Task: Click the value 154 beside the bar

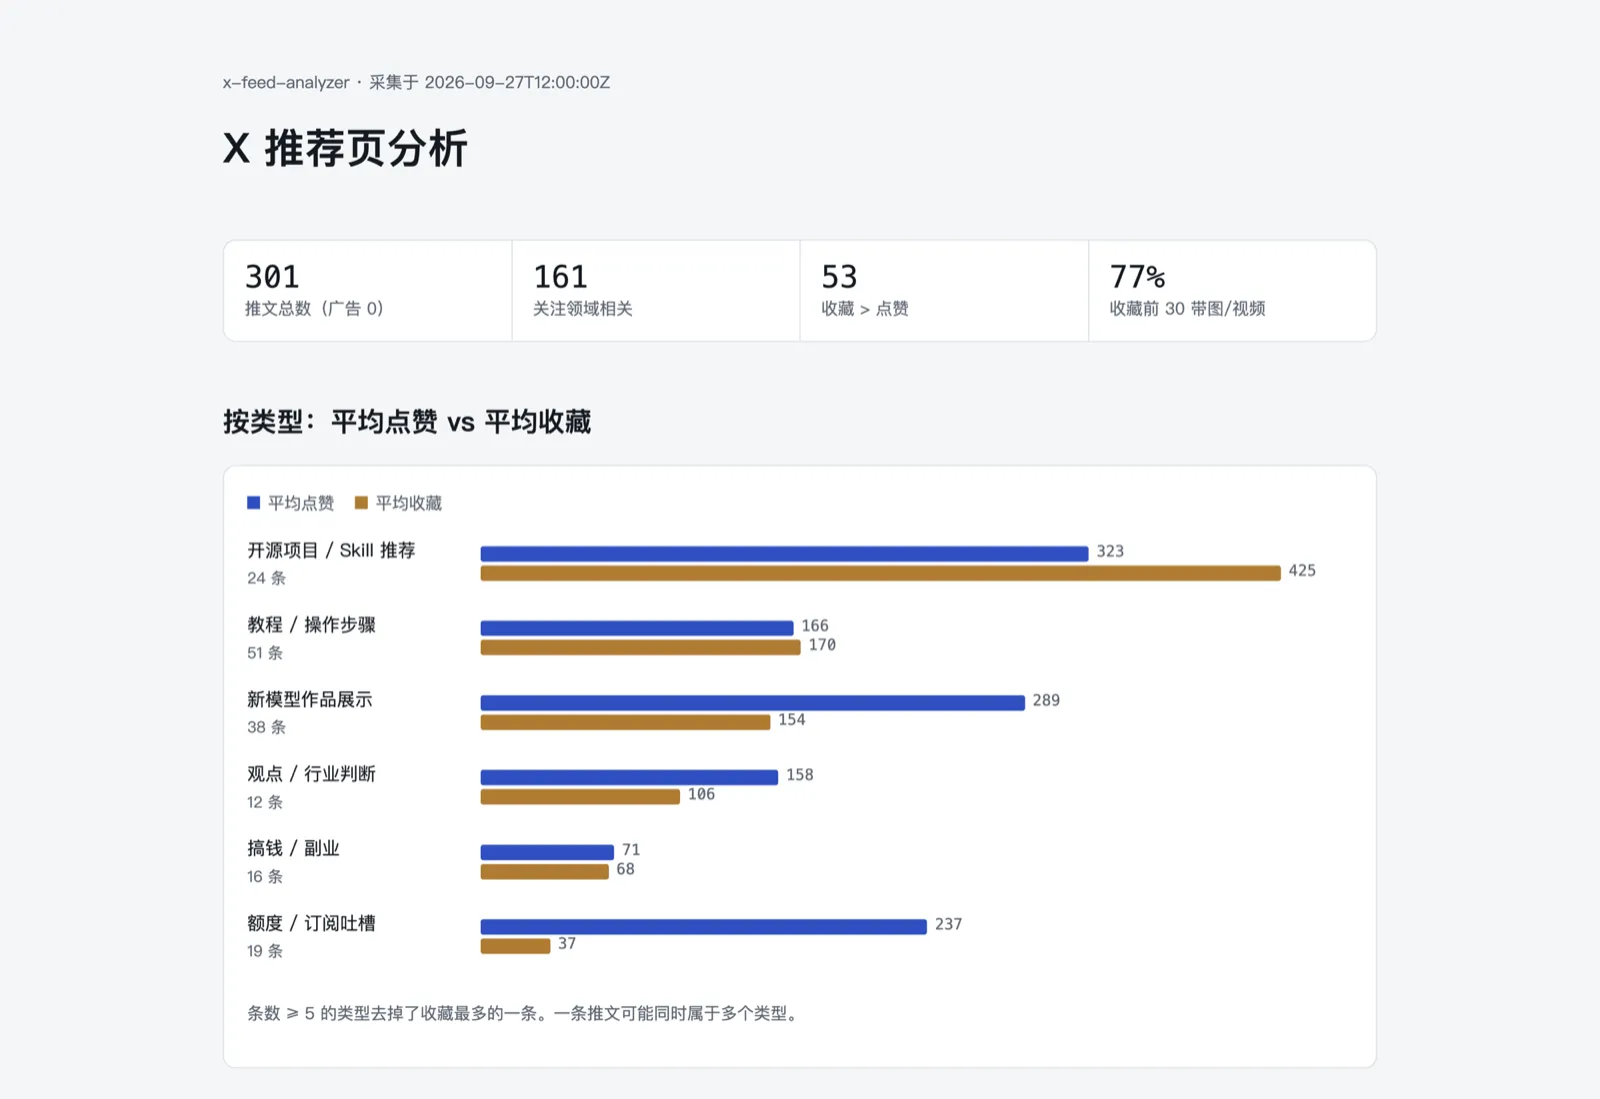Action: 792,720
